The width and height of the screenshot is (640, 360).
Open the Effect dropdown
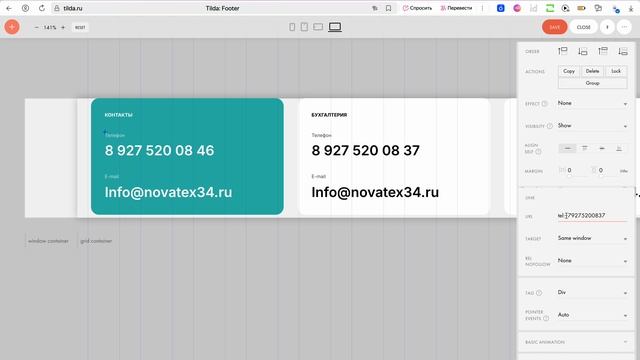click(x=592, y=103)
